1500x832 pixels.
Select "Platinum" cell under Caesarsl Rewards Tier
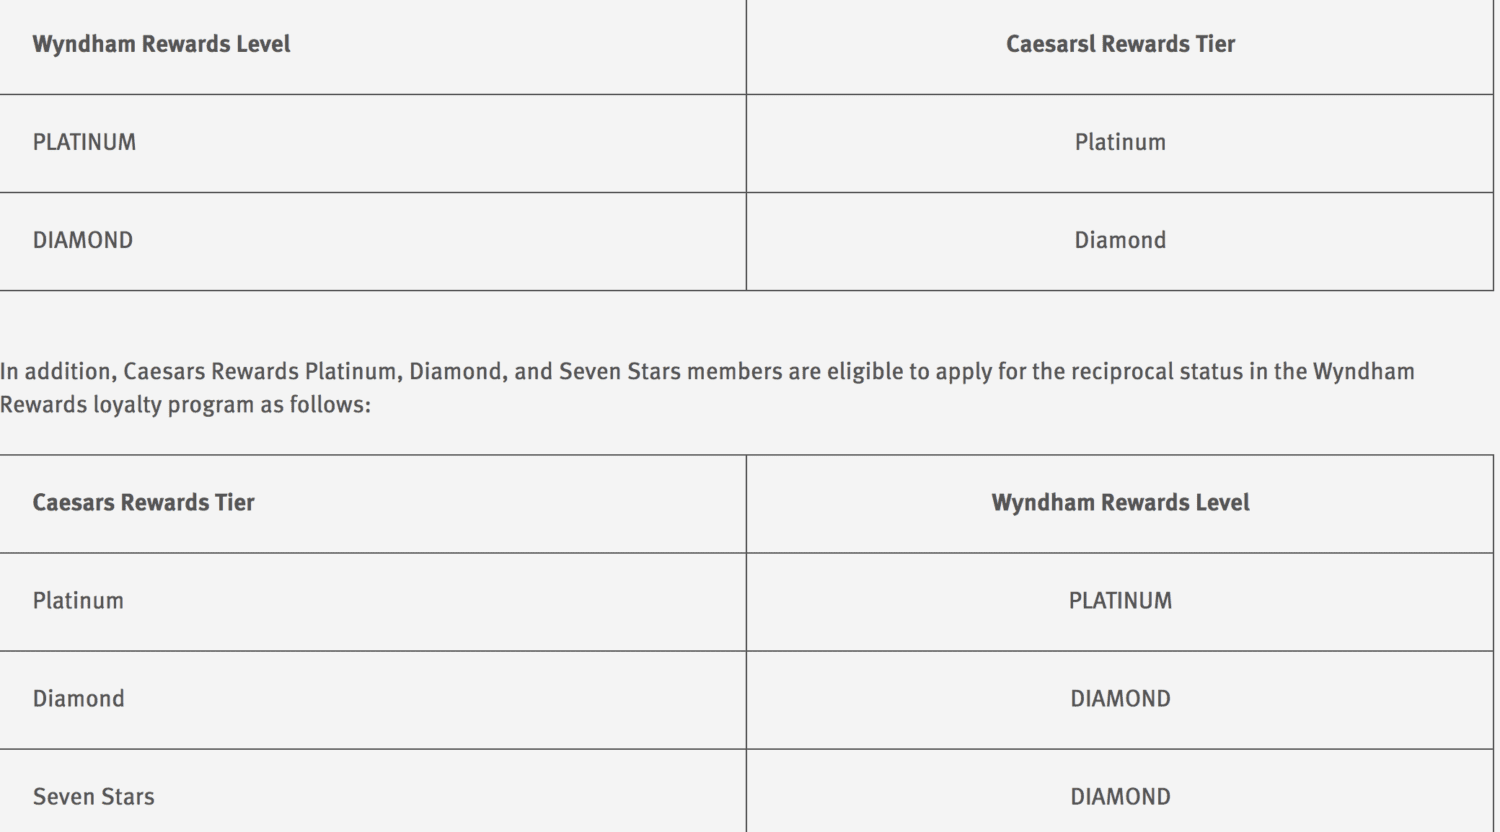tap(1120, 142)
